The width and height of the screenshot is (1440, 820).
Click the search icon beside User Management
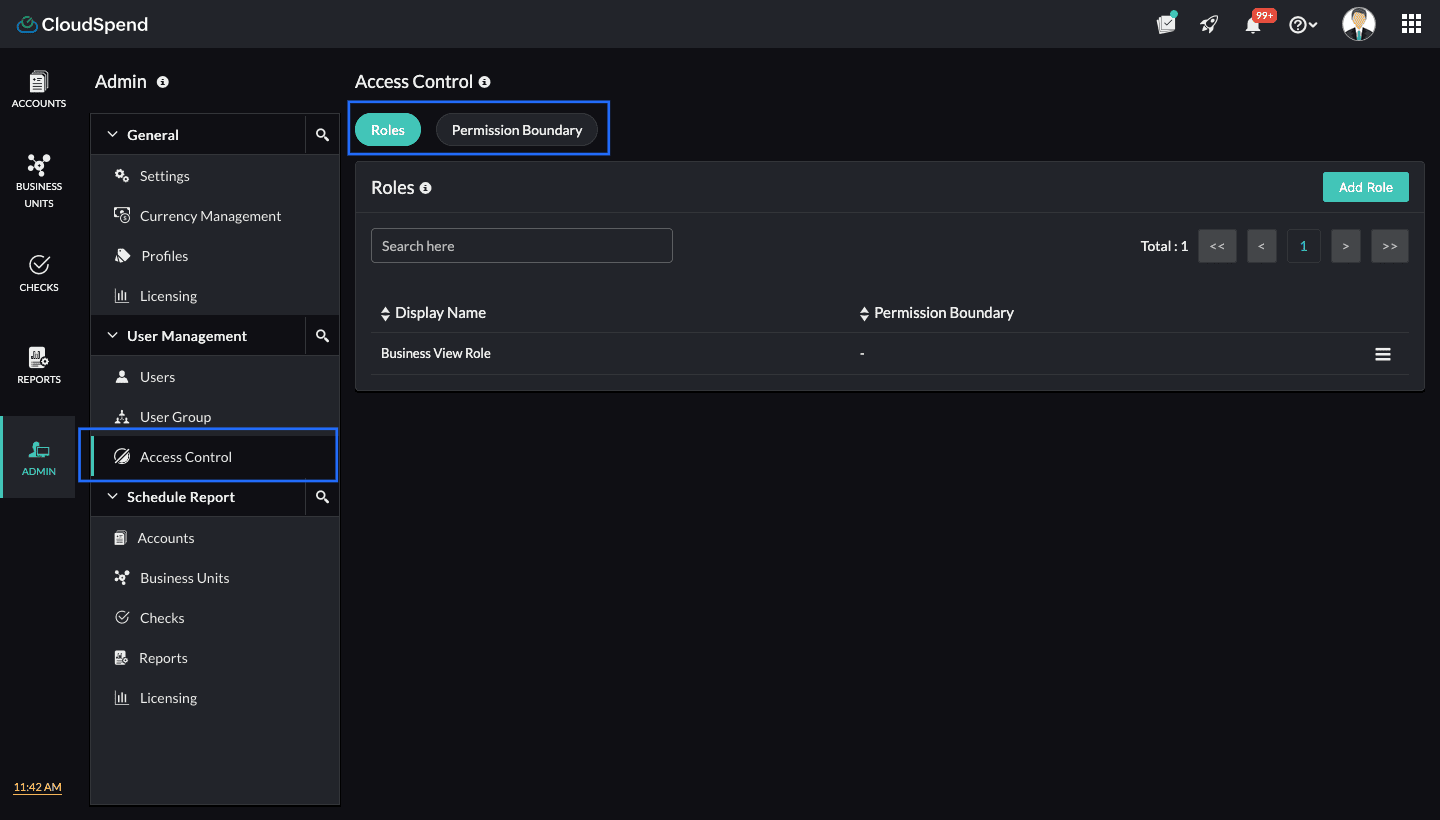(x=322, y=336)
